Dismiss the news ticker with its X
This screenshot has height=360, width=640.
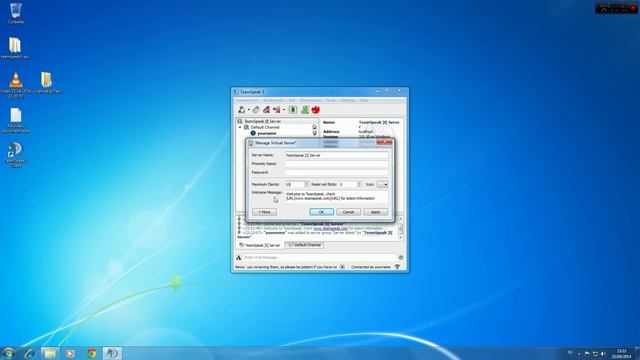[342, 267]
